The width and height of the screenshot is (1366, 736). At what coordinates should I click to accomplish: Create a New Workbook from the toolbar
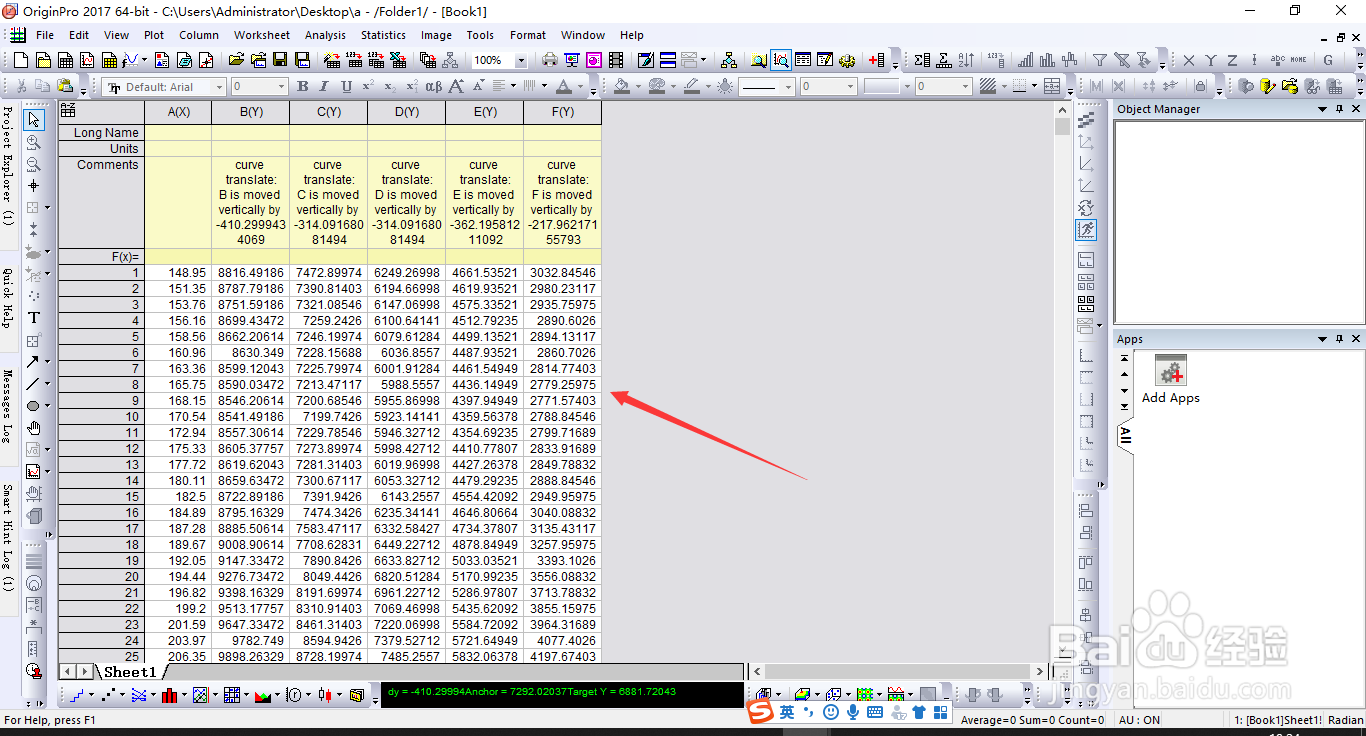pos(65,60)
